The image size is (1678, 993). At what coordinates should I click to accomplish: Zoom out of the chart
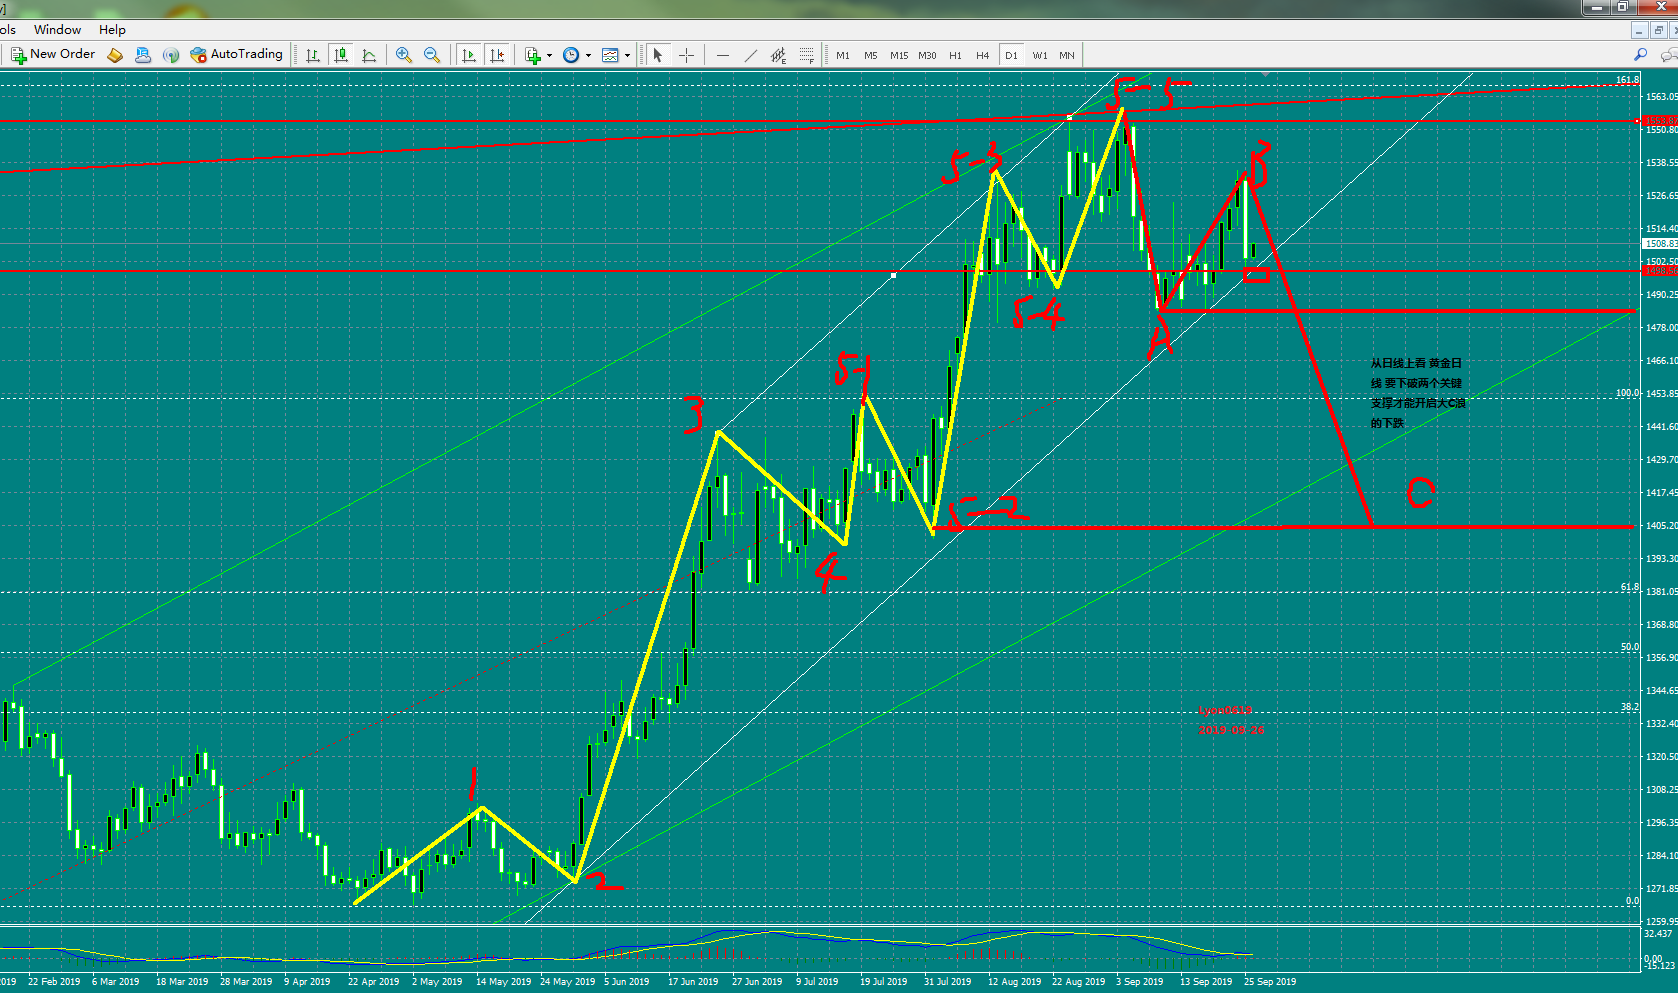[432, 55]
